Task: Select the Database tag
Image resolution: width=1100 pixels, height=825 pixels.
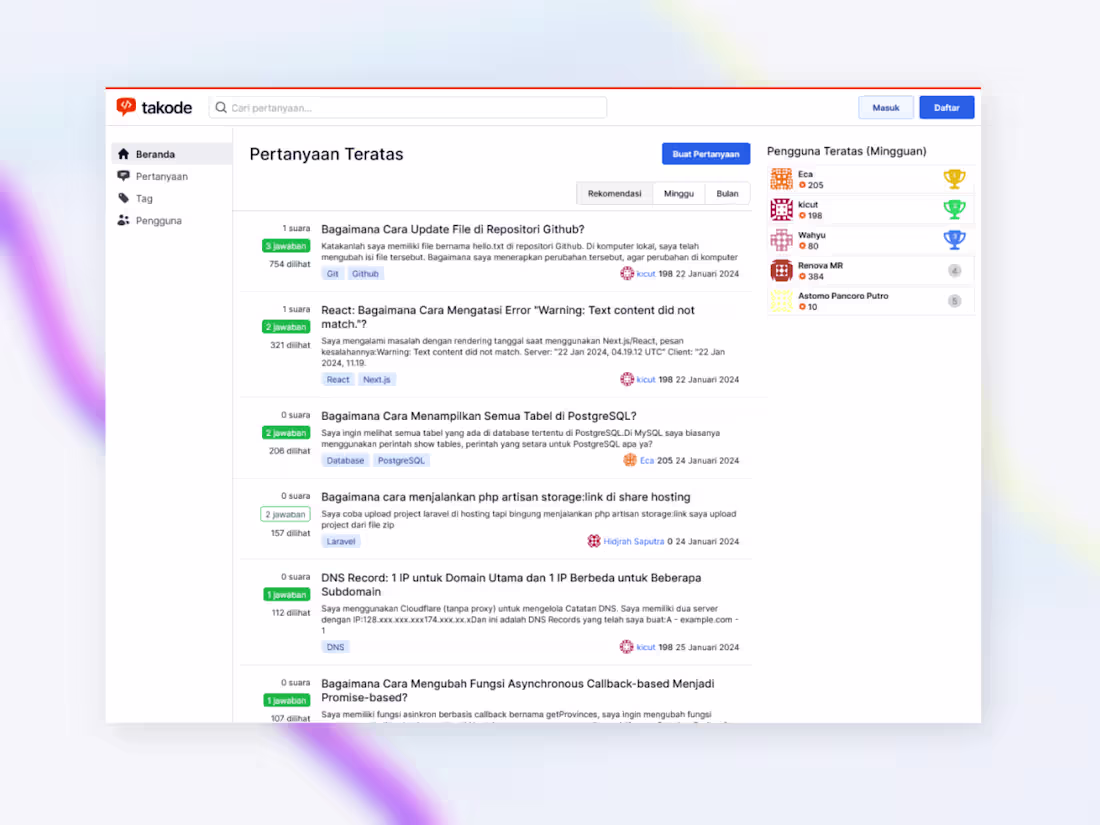Action: [x=345, y=460]
